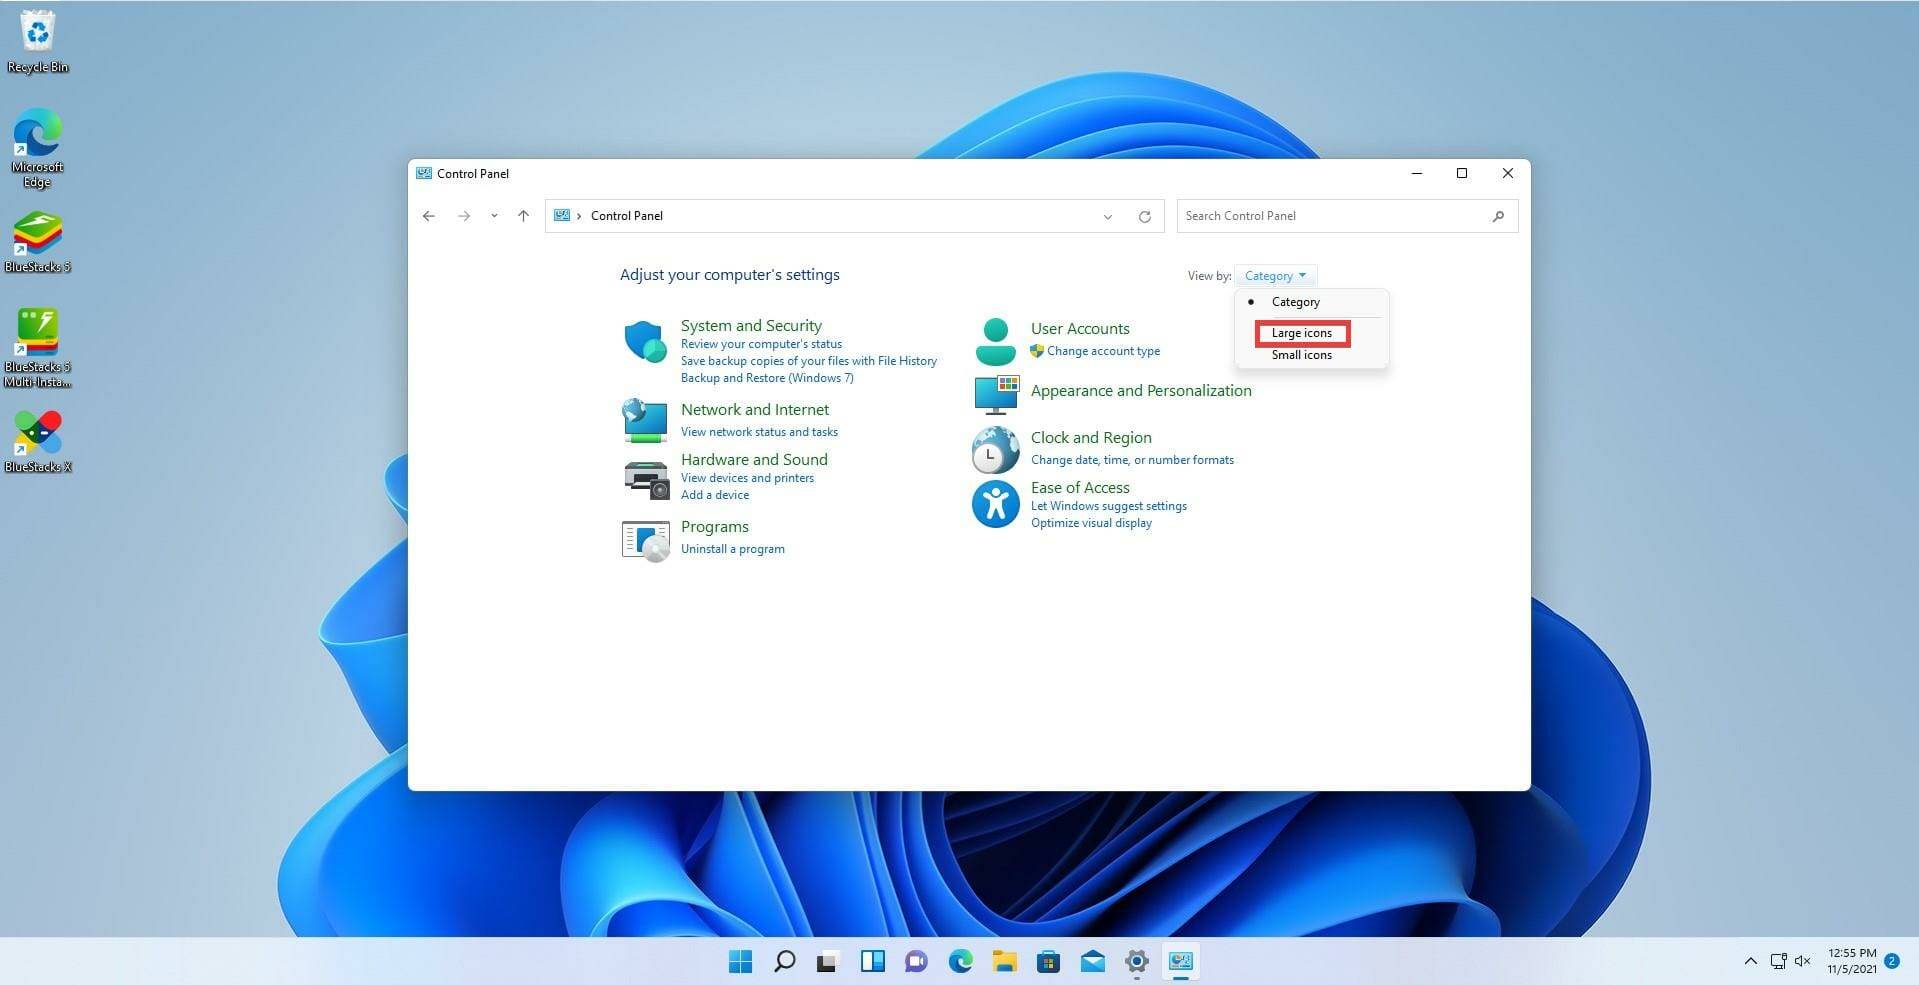Show hidden icons in system tray

coord(1750,961)
